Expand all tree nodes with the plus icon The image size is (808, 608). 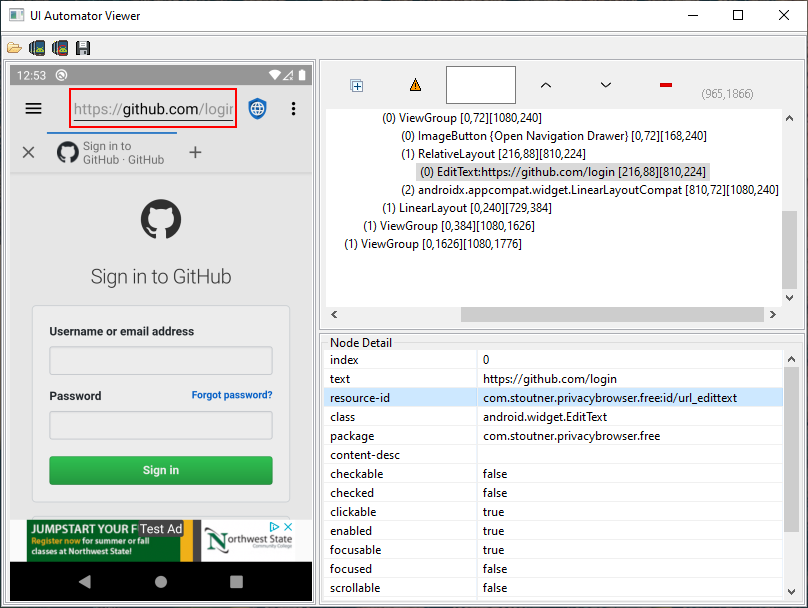click(x=357, y=86)
